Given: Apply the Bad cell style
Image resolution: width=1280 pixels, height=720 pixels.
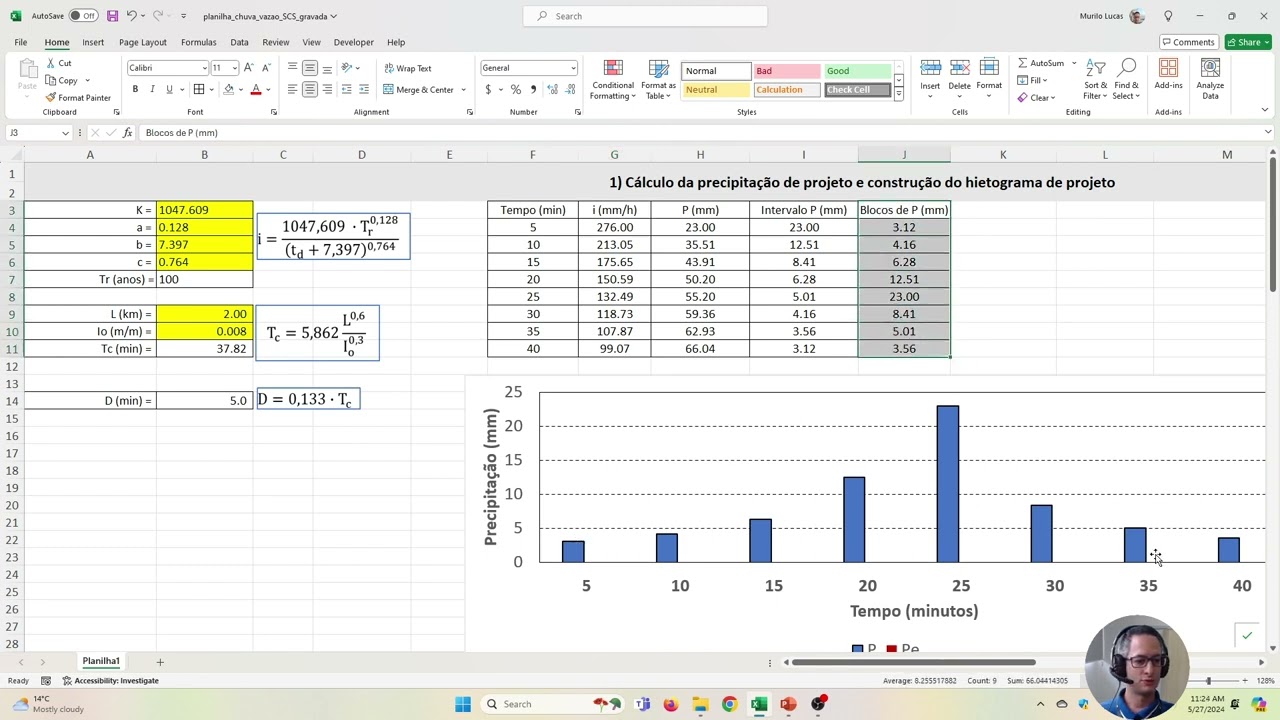Looking at the screenshot, I should tap(786, 71).
